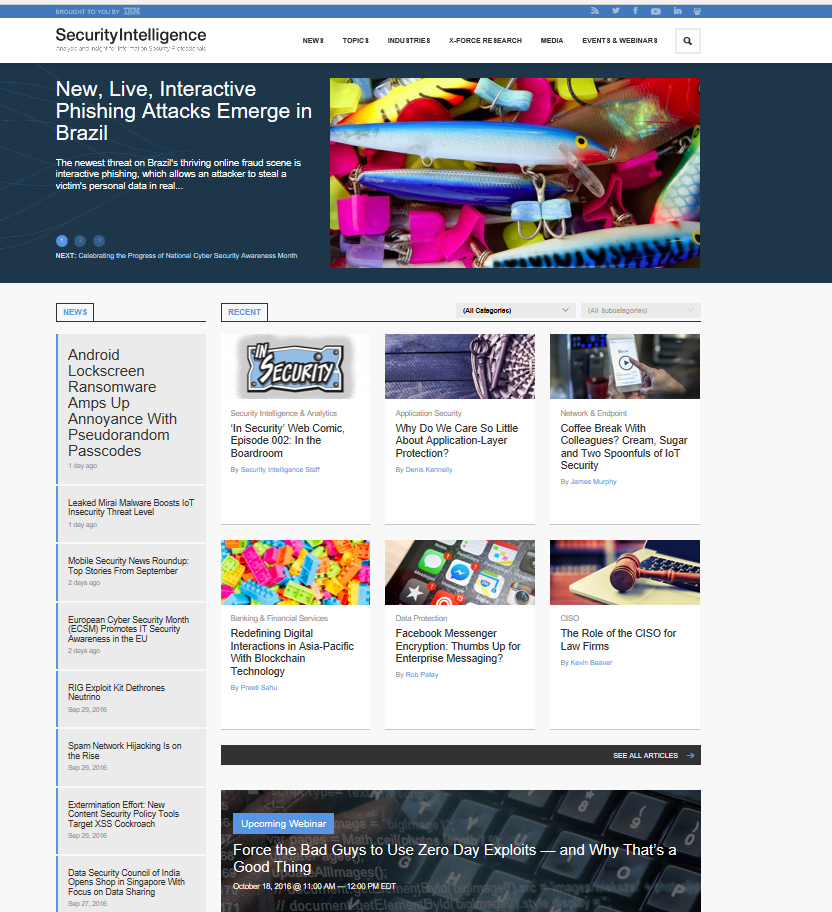Open the LinkedIn icon in top bar
Screen dimensions: 832x912
point(677,11)
